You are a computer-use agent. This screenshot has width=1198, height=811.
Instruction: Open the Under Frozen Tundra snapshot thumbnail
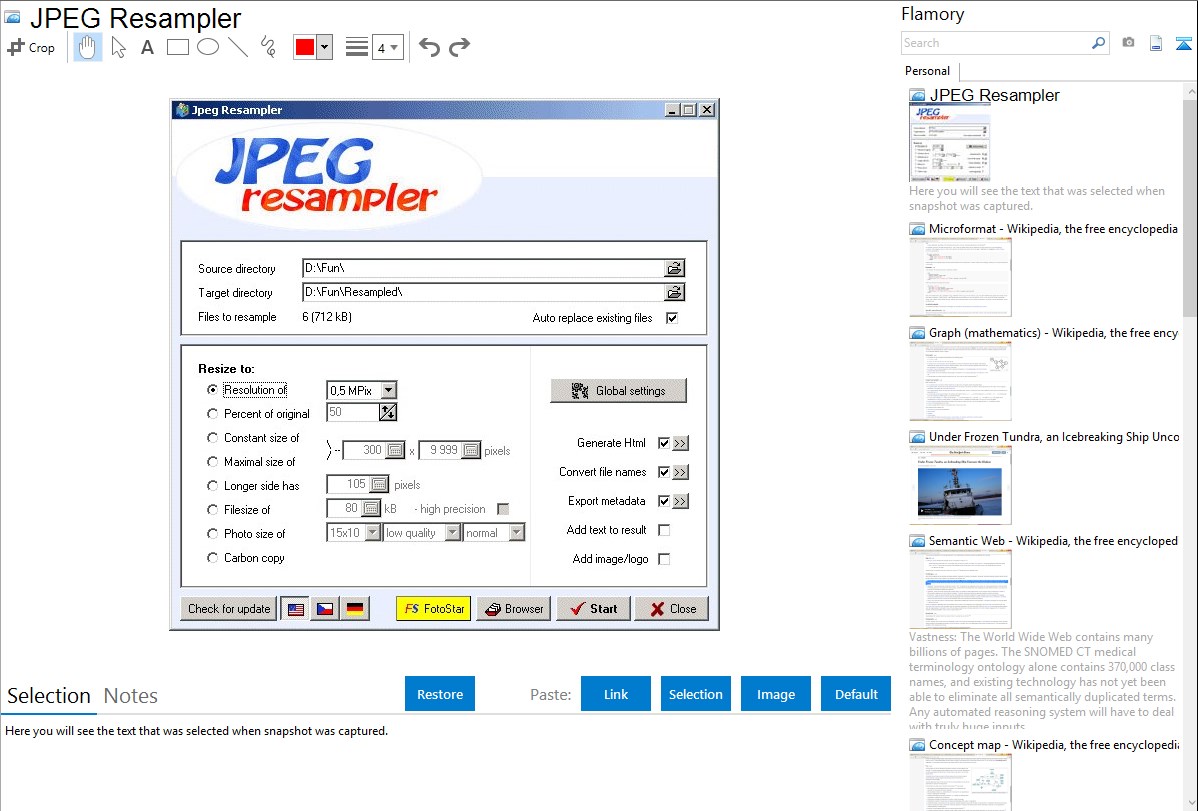point(960,485)
